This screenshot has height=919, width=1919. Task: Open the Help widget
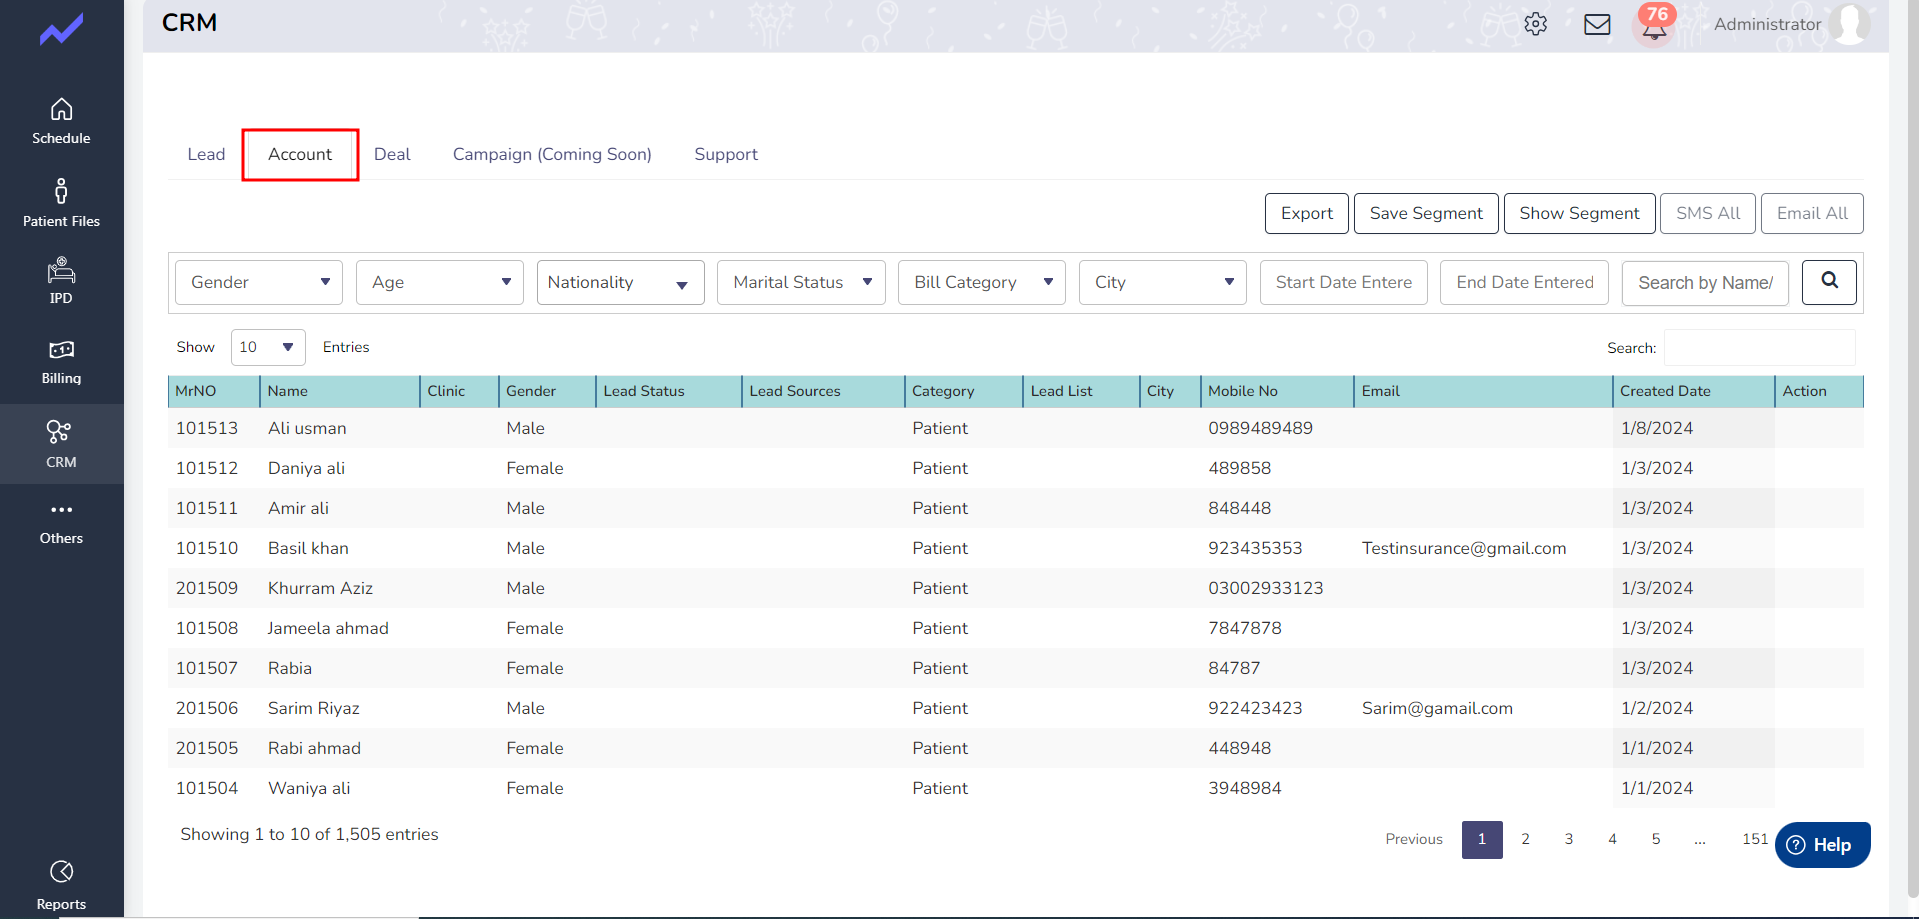point(1822,845)
